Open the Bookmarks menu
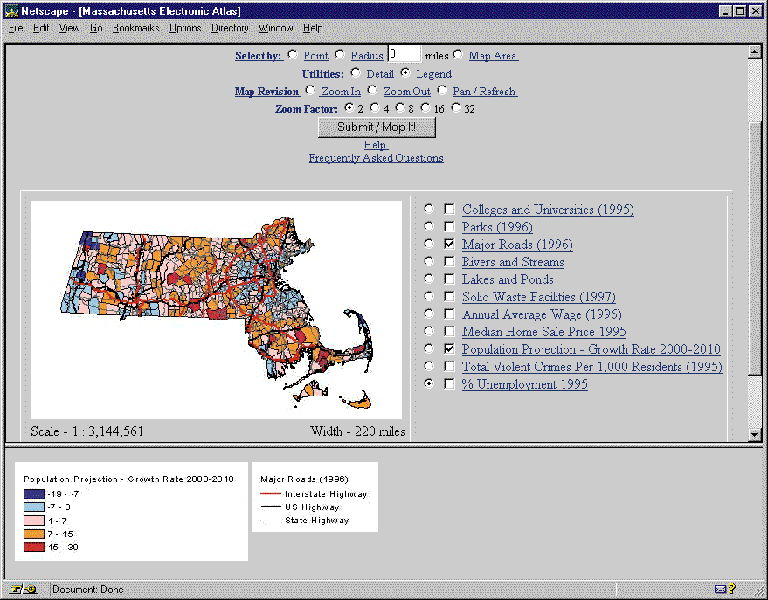Screen dimensions: 768x600 [135, 28]
